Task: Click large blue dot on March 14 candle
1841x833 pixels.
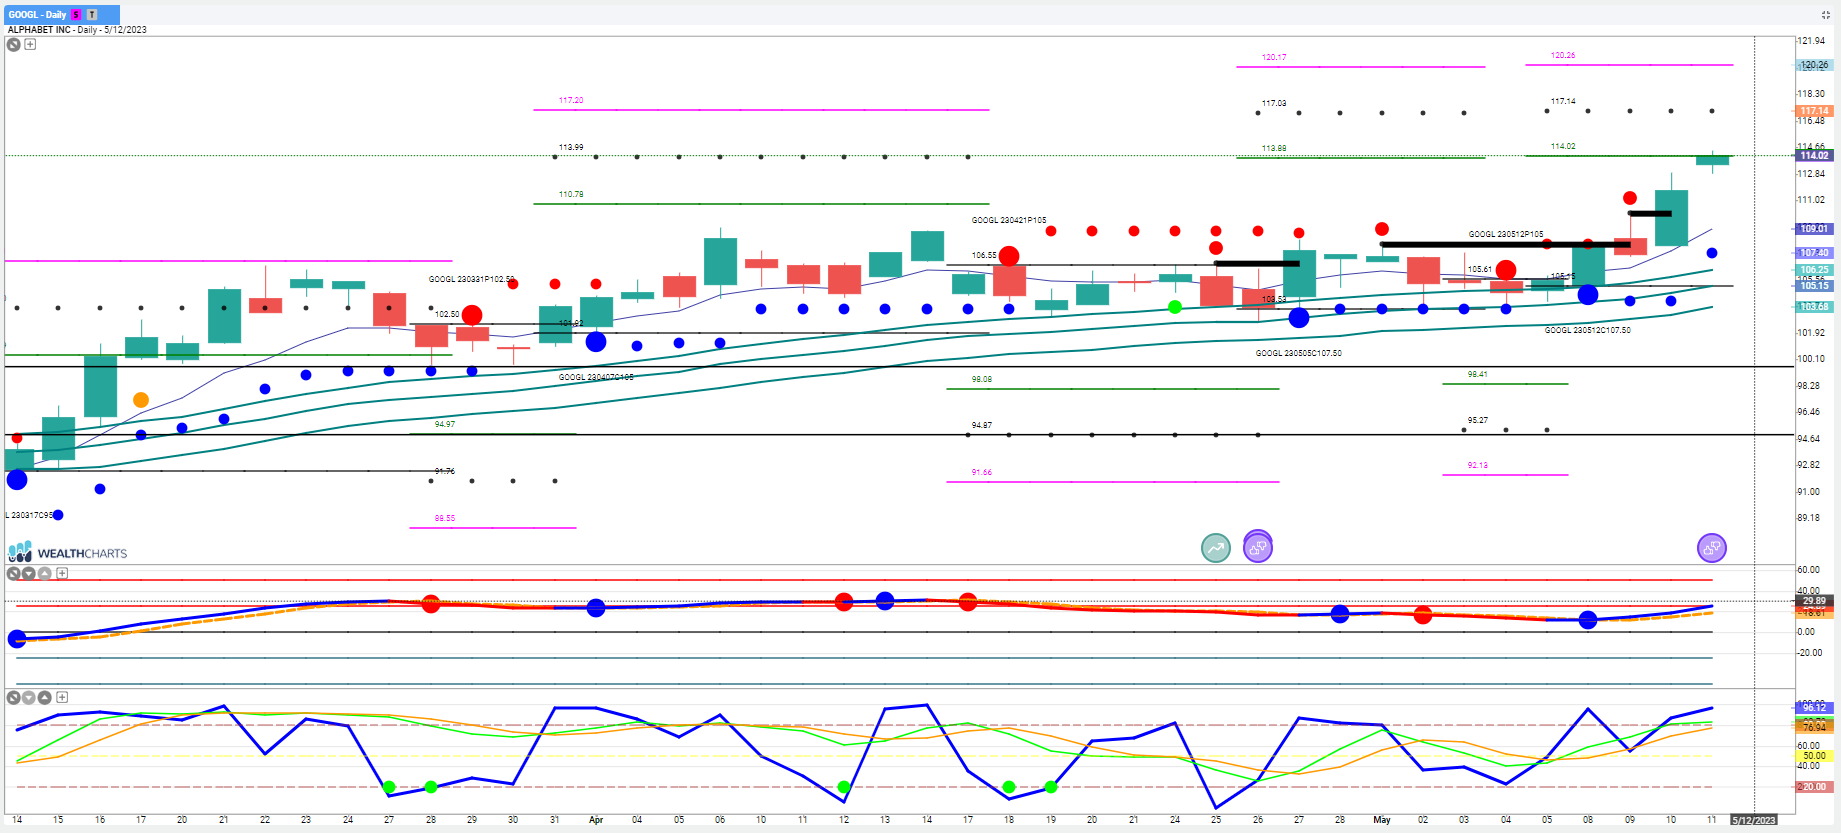Action: pyautogui.click(x=17, y=480)
